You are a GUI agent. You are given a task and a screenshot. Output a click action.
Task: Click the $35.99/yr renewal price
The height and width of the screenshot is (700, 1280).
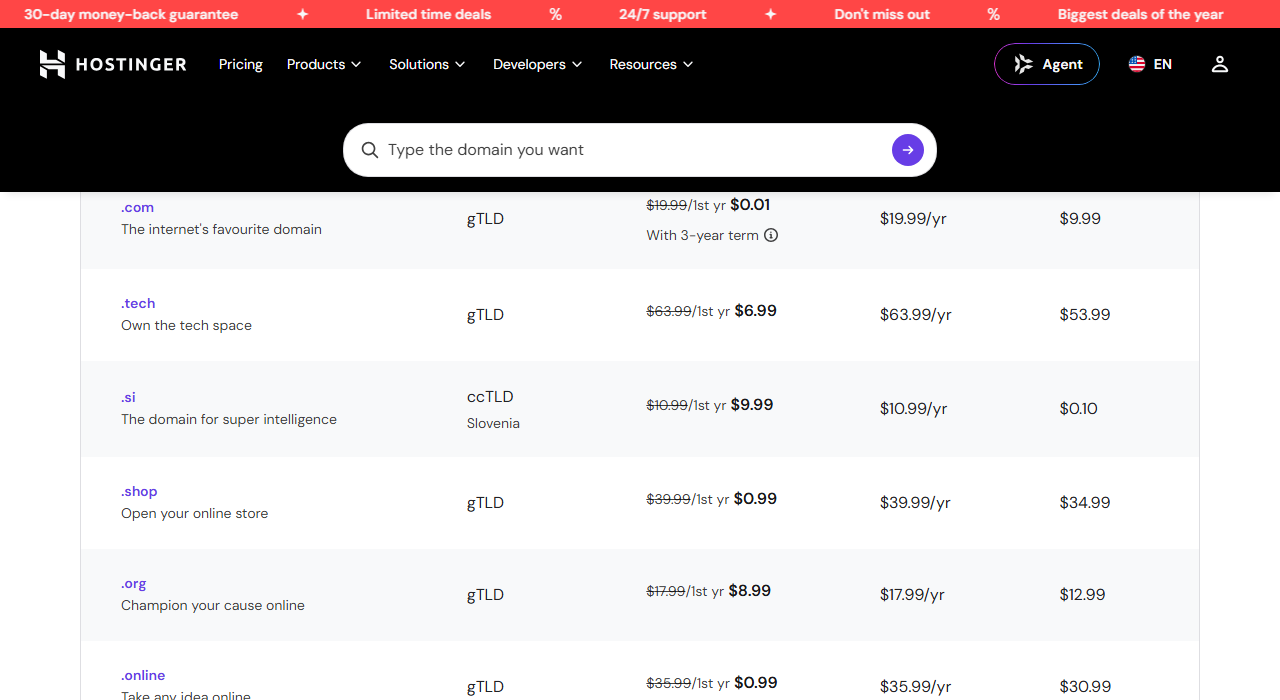tap(916, 686)
